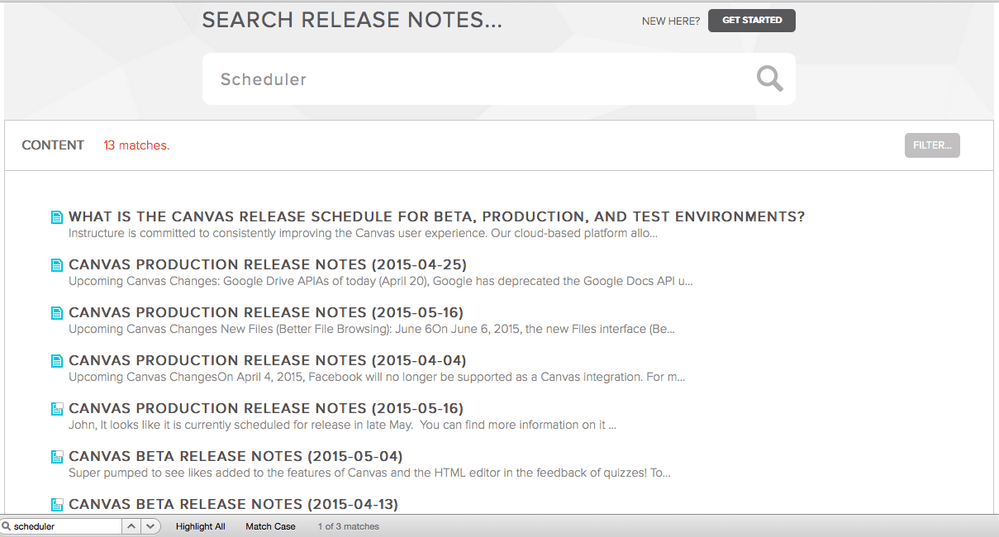Open Canvas Production Release Notes (2015-04-25)

click(267, 265)
